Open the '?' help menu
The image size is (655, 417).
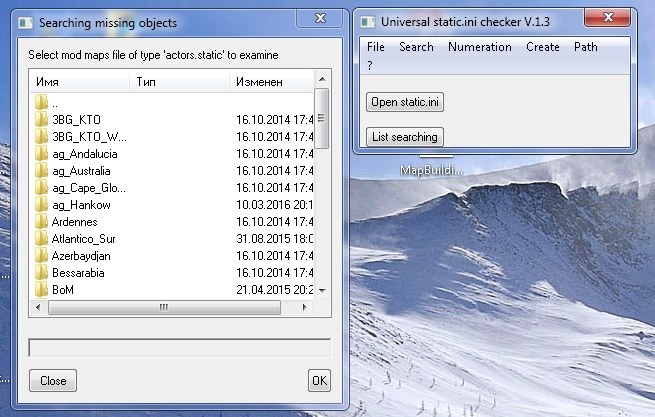[370, 65]
